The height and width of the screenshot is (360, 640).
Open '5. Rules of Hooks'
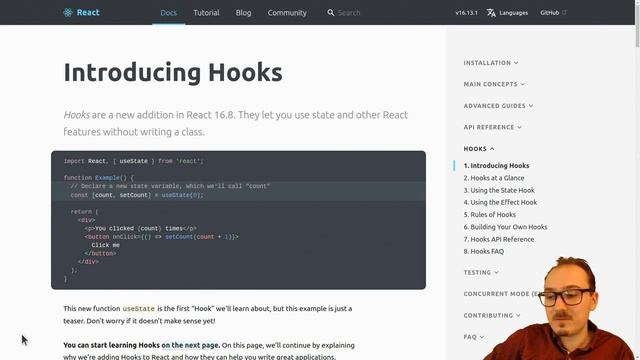pyautogui.click(x=490, y=215)
